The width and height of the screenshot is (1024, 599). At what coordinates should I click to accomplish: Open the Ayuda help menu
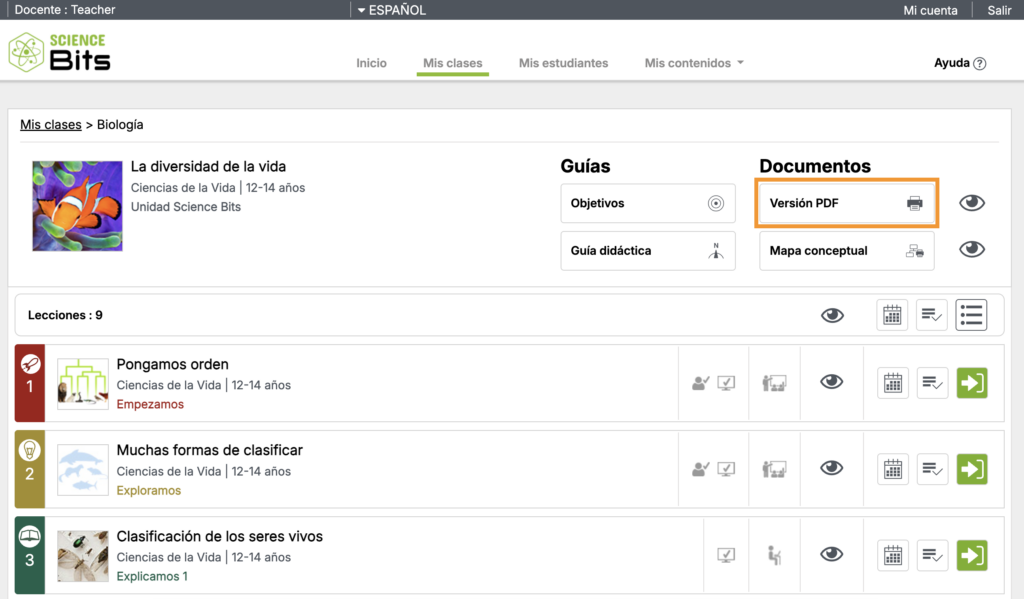click(x=959, y=62)
